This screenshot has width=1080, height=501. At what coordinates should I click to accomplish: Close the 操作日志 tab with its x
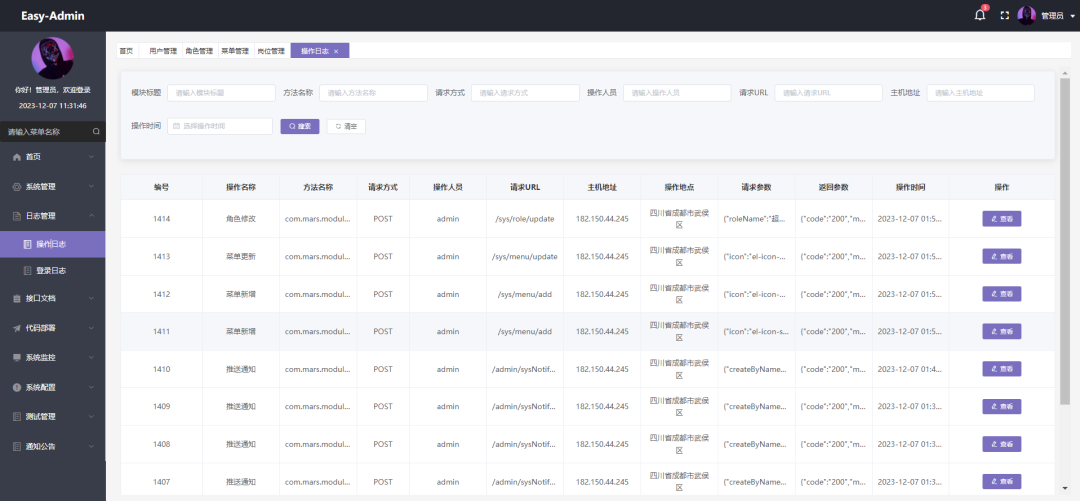click(336, 51)
